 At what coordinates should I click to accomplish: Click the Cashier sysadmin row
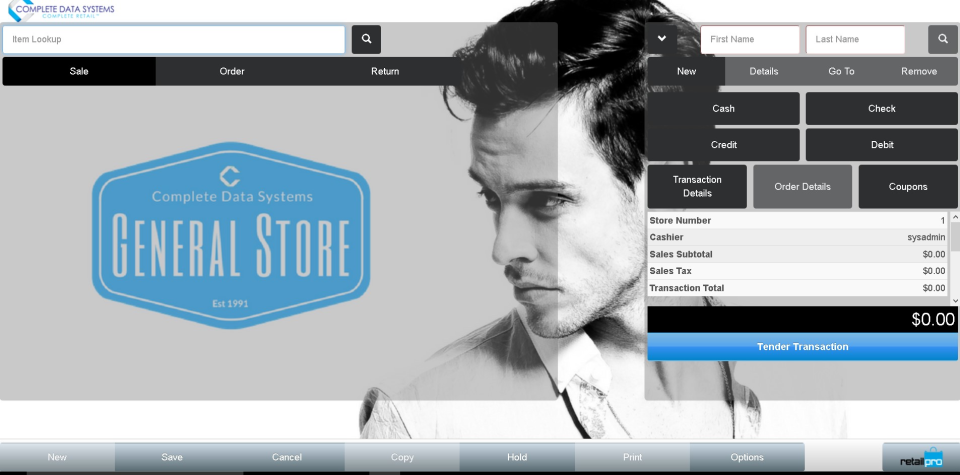(798, 238)
